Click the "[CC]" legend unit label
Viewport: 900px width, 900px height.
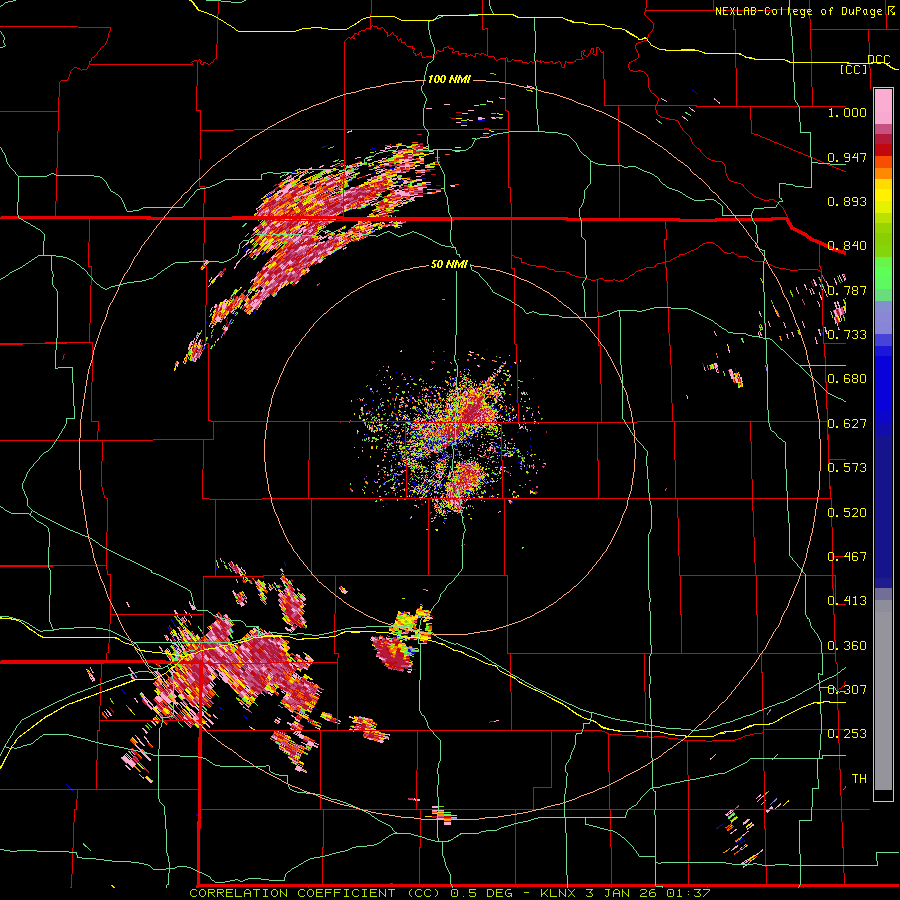point(854,69)
